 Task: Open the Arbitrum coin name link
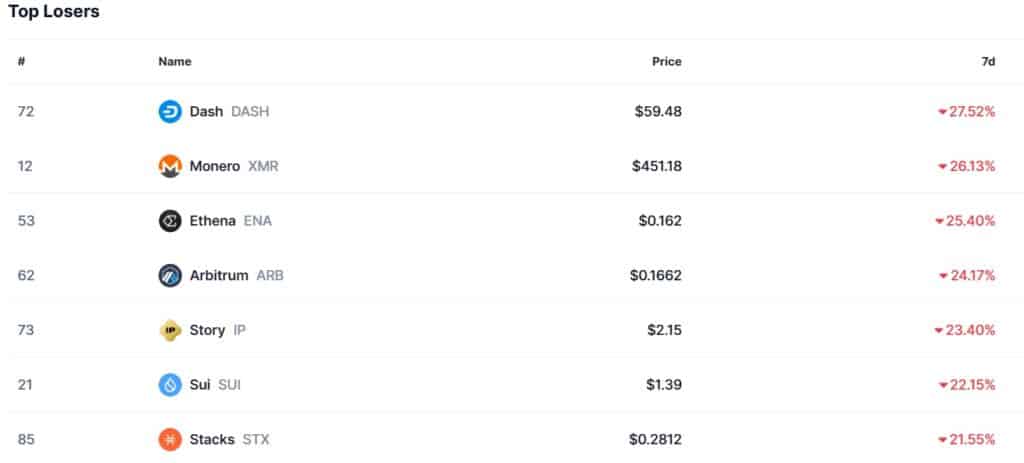coord(218,276)
